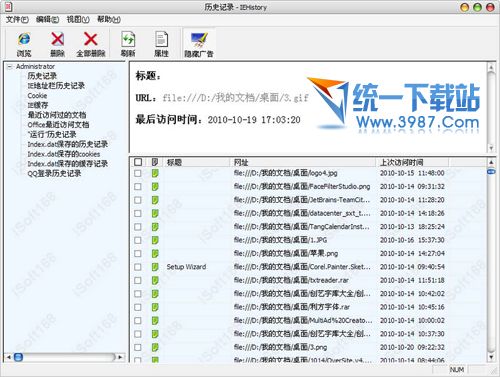The width and height of the screenshot is (500, 377).
Task: Click the history list vertical scrollbar thumb
Action: coord(491,172)
